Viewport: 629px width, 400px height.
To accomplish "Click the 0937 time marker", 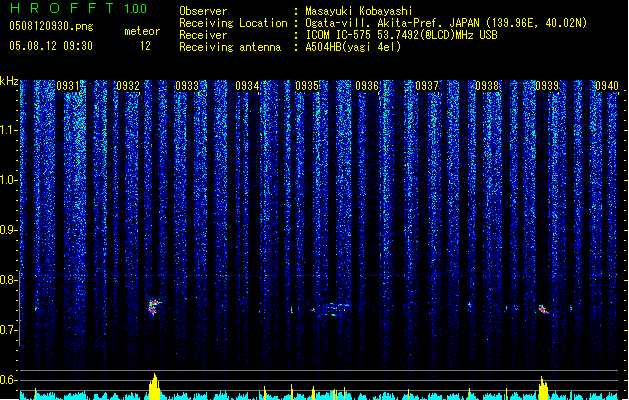I will [x=427, y=86].
